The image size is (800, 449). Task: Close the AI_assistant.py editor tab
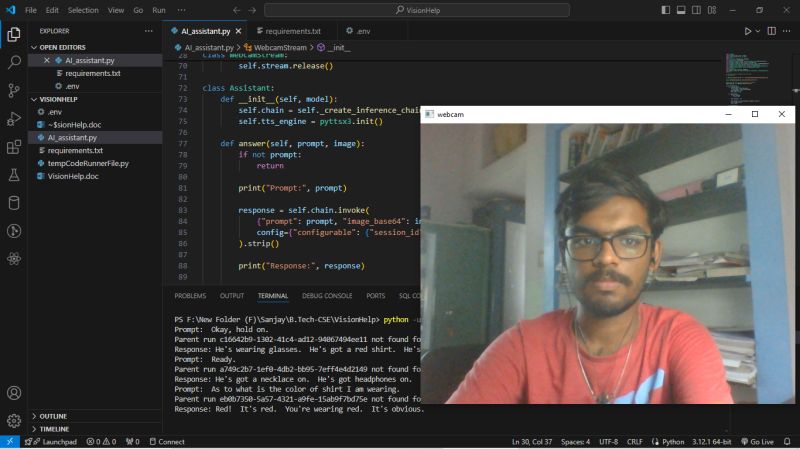[238, 31]
